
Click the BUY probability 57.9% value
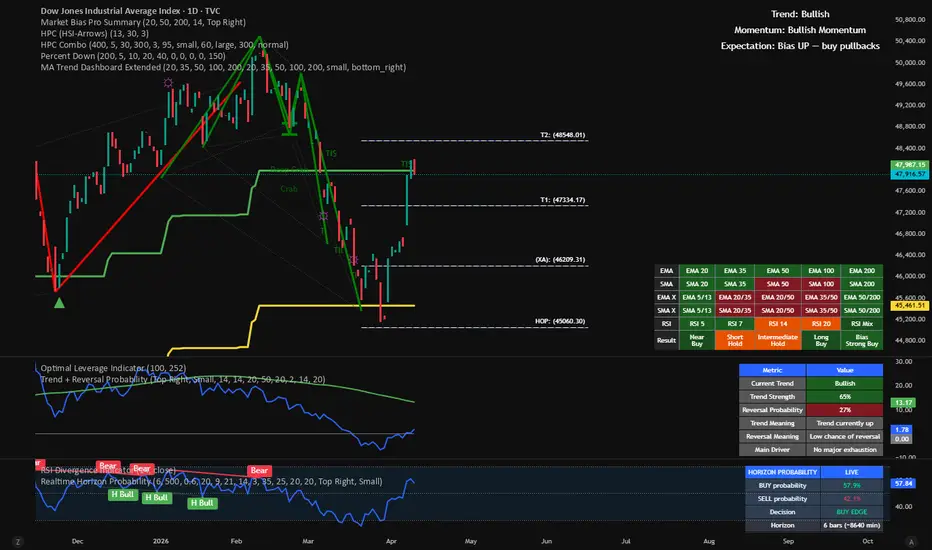[852, 485]
